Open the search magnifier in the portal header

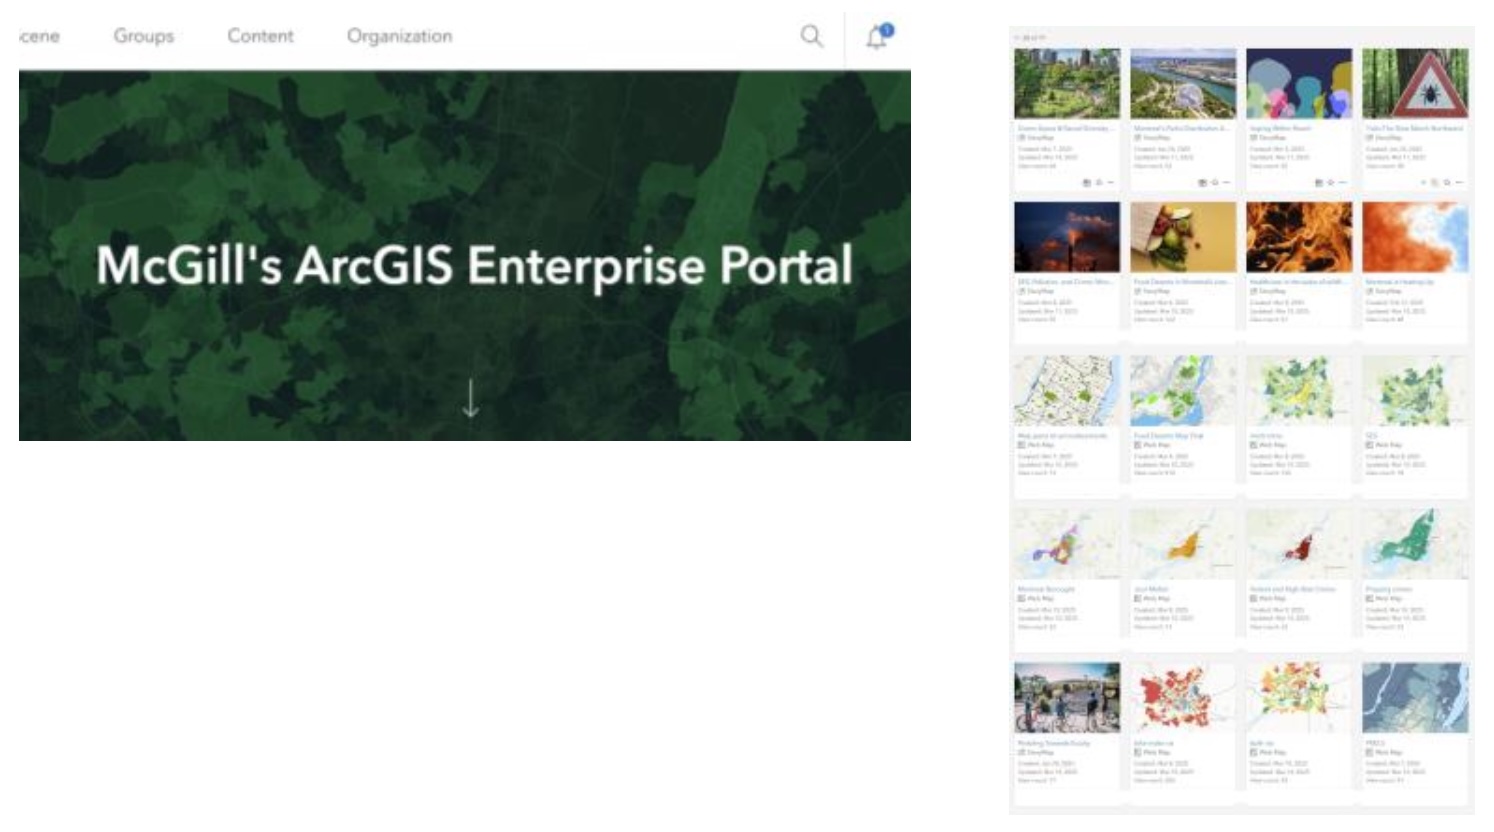click(811, 36)
